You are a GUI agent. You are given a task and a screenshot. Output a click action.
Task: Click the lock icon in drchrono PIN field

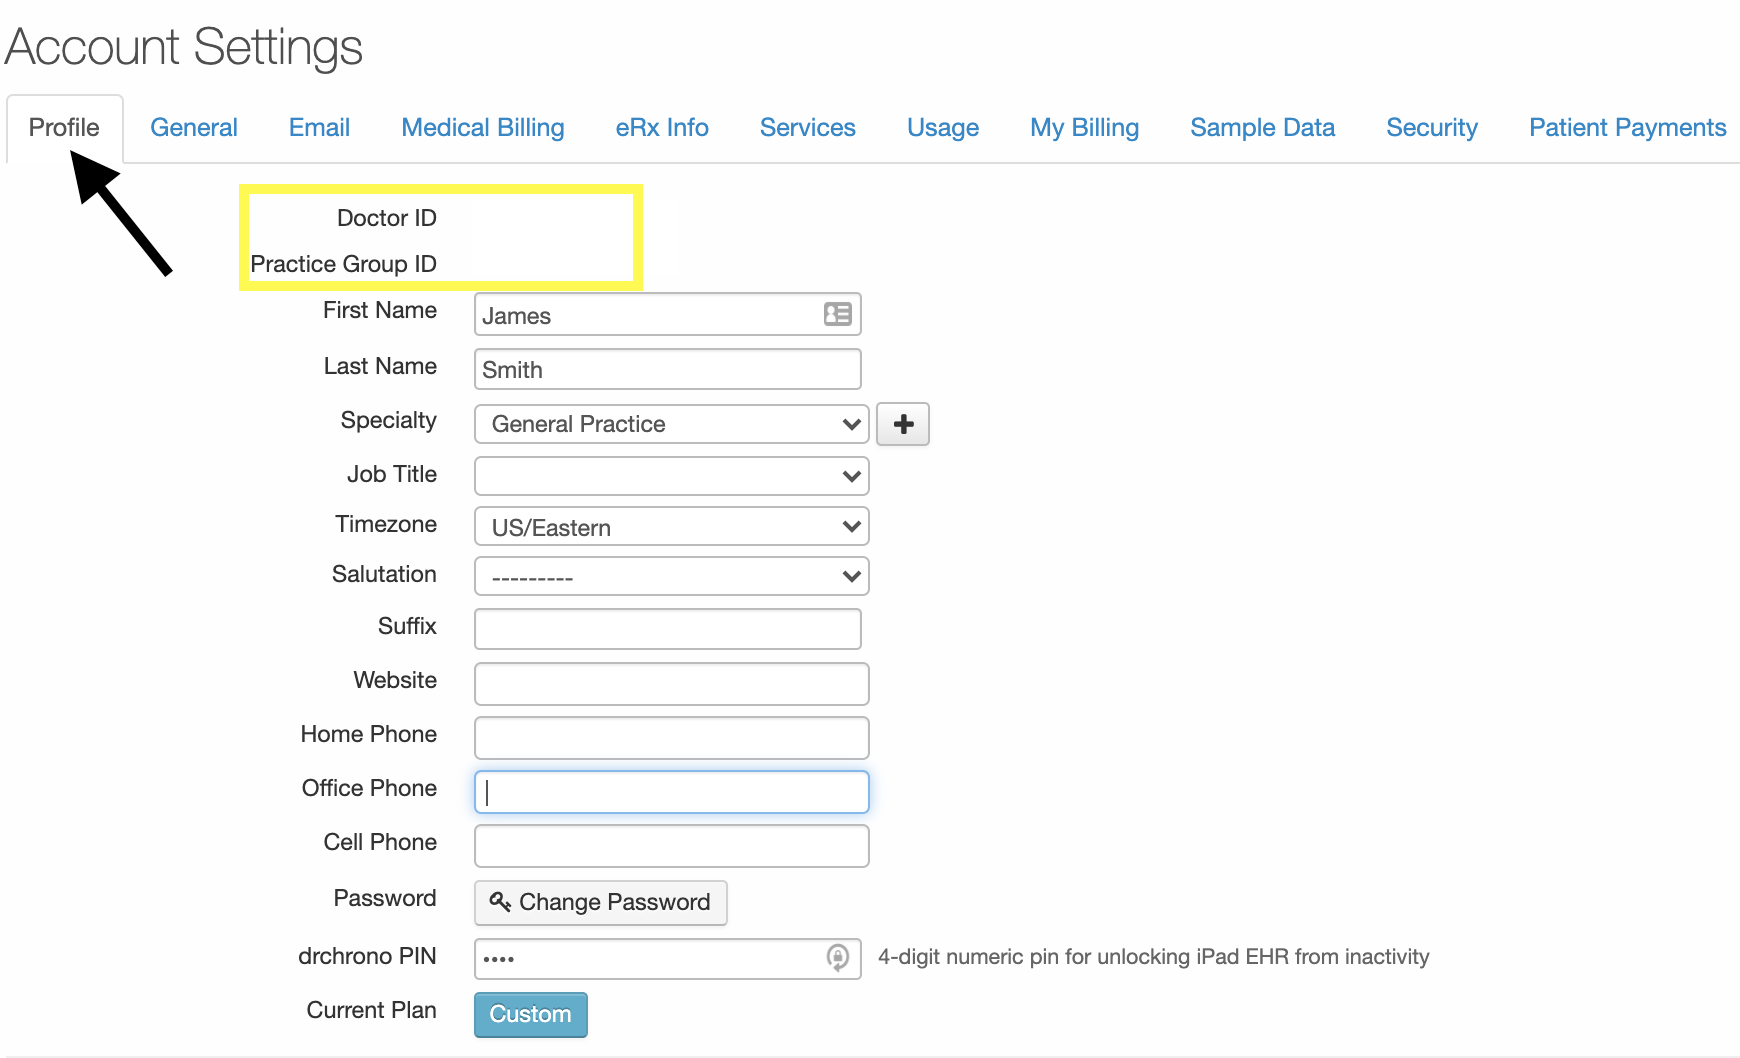pos(838,957)
